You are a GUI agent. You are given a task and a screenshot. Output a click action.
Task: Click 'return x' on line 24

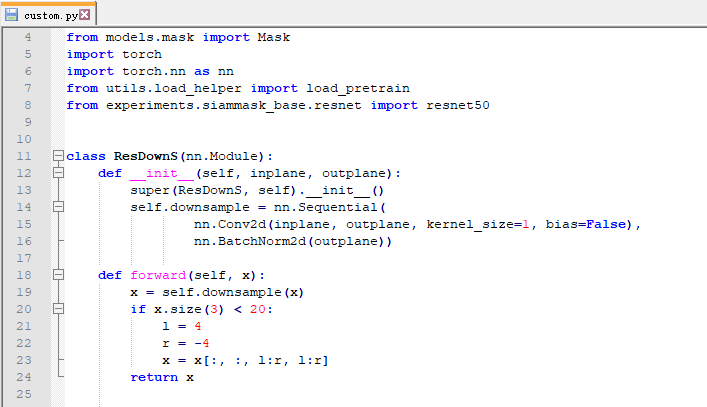(x=162, y=378)
